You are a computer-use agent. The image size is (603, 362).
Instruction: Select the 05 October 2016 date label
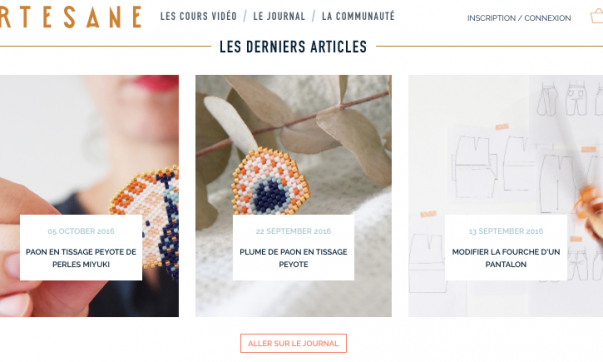[81, 231]
